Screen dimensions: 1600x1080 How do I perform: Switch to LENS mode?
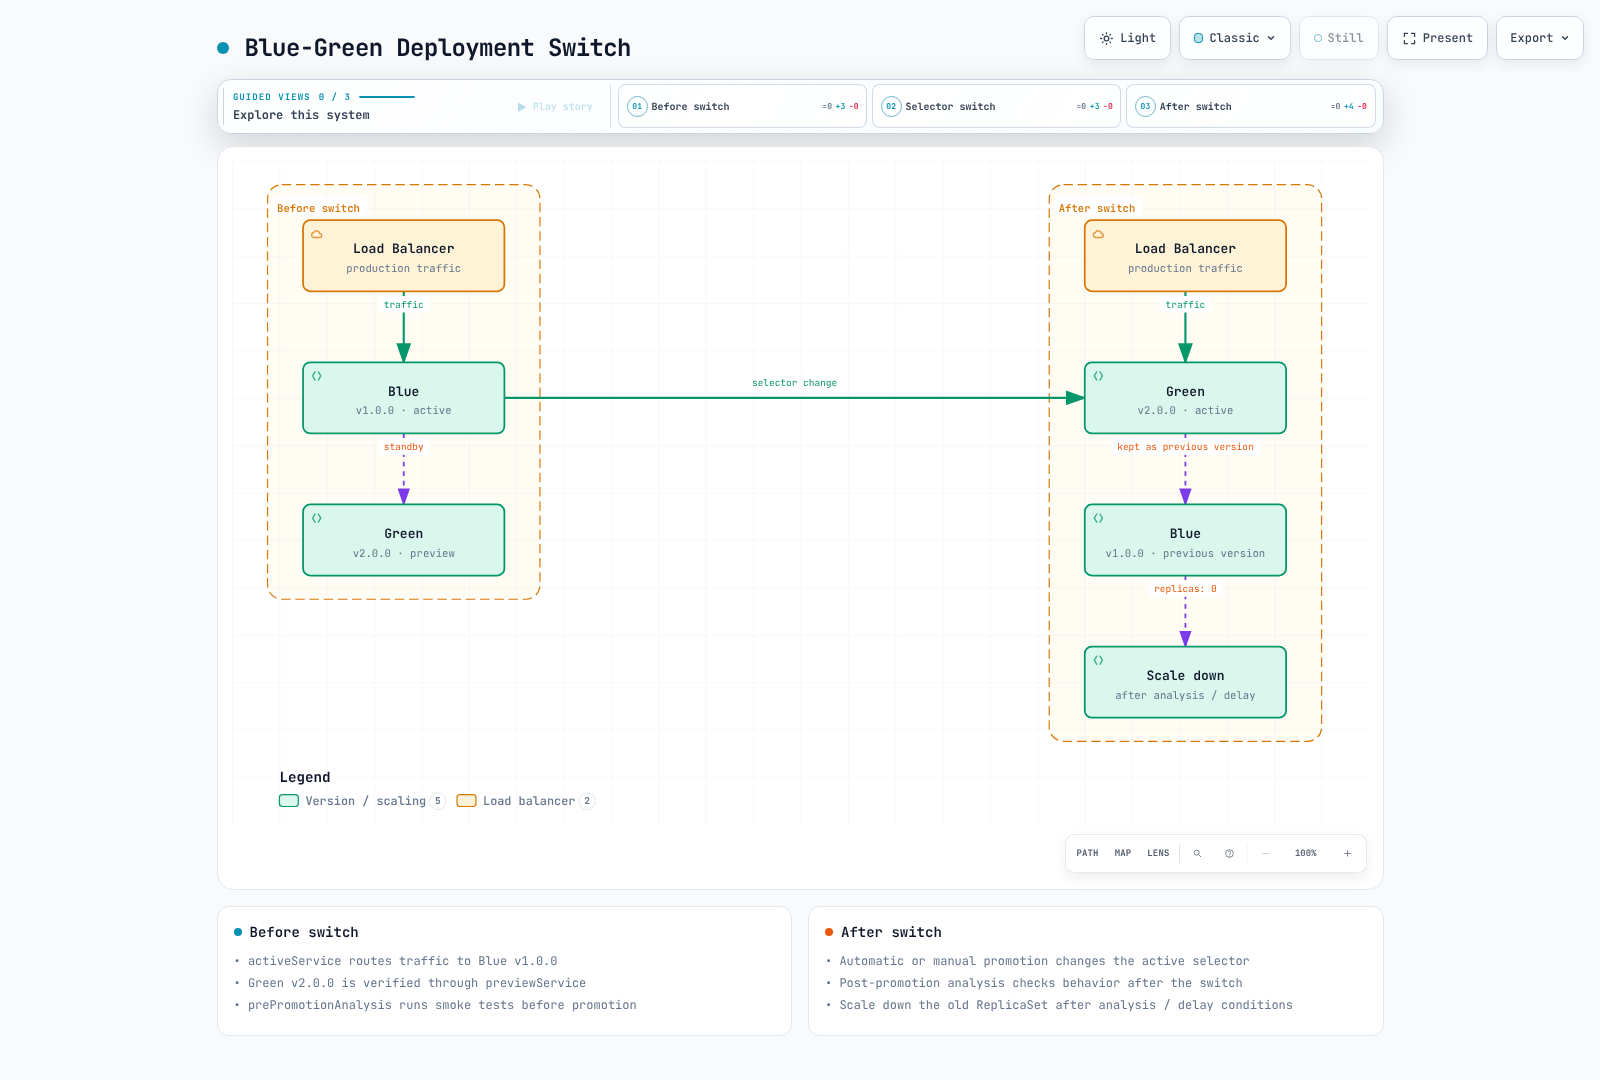tap(1158, 853)
